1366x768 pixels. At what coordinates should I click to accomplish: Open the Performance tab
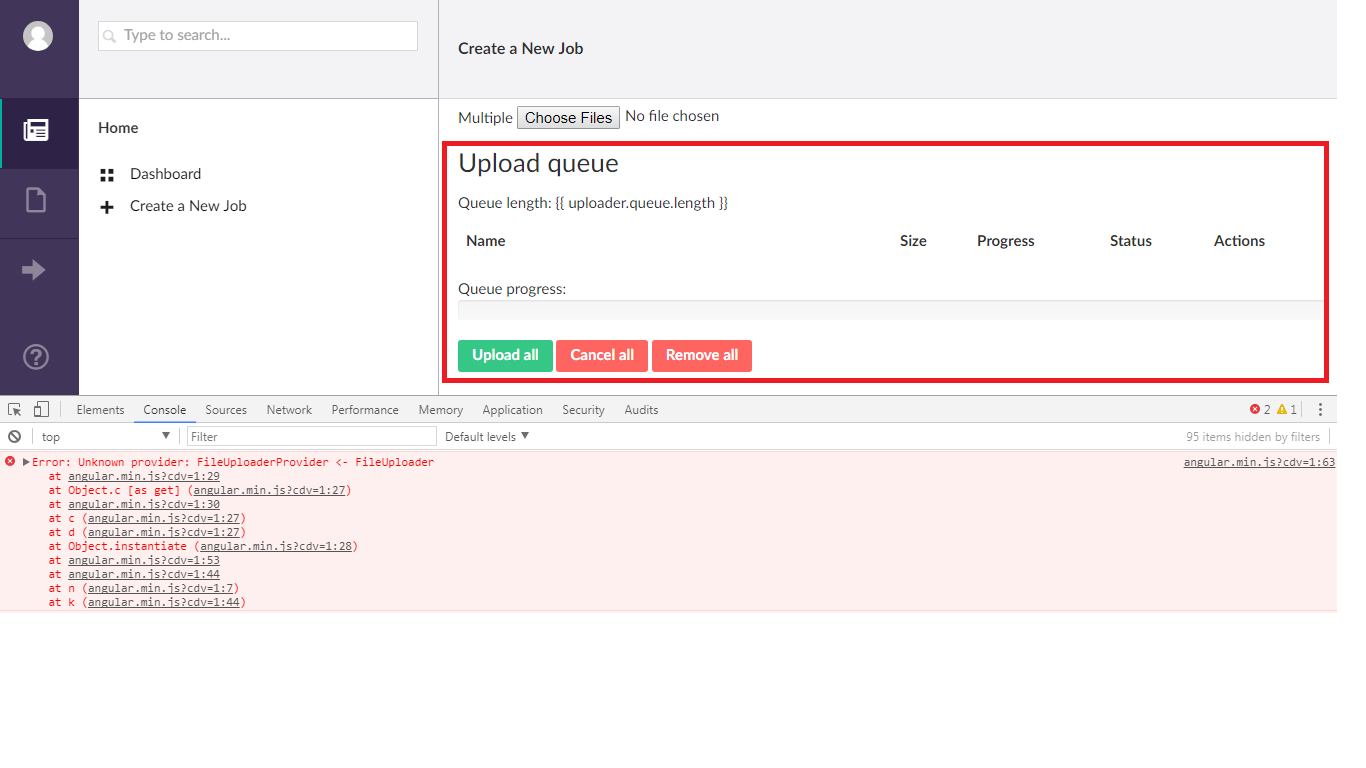(x=365, y=409)
